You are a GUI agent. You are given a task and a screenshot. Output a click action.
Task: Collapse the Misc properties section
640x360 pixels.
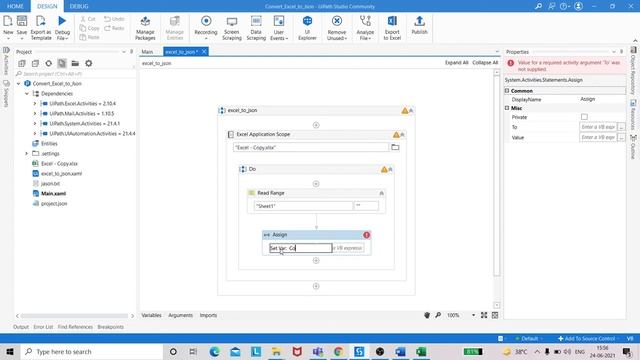(x=507, y=108)
